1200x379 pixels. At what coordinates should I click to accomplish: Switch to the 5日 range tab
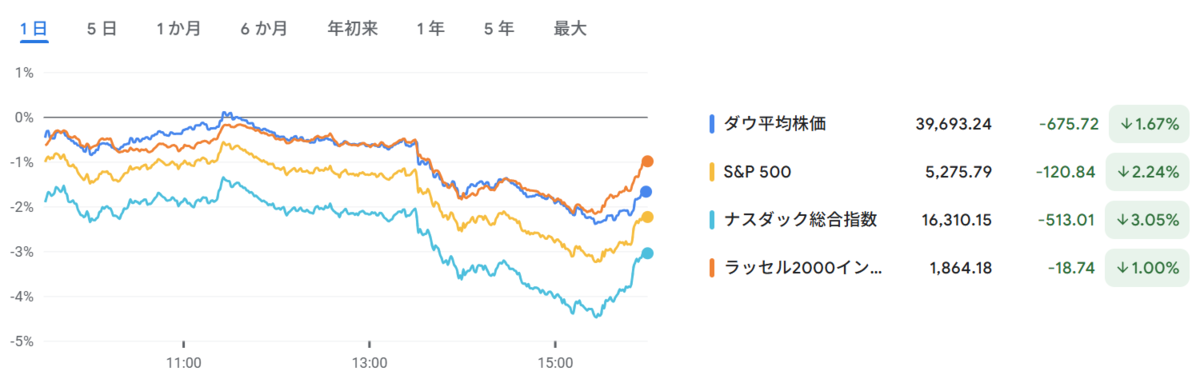coord(102,29)
